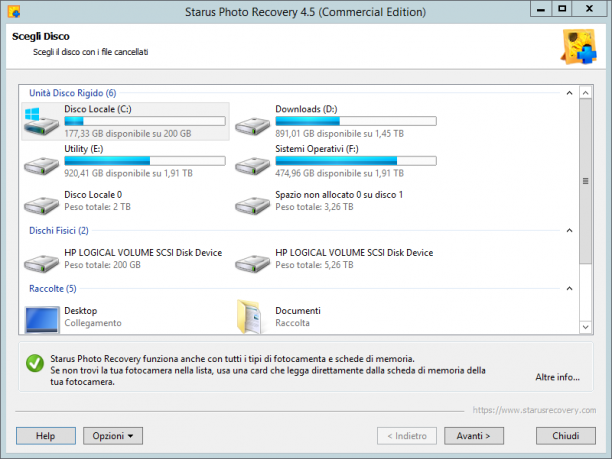Click the text Peso totale: 200 GB
Screen dimensions: 612x459
[x=102, y=265]
